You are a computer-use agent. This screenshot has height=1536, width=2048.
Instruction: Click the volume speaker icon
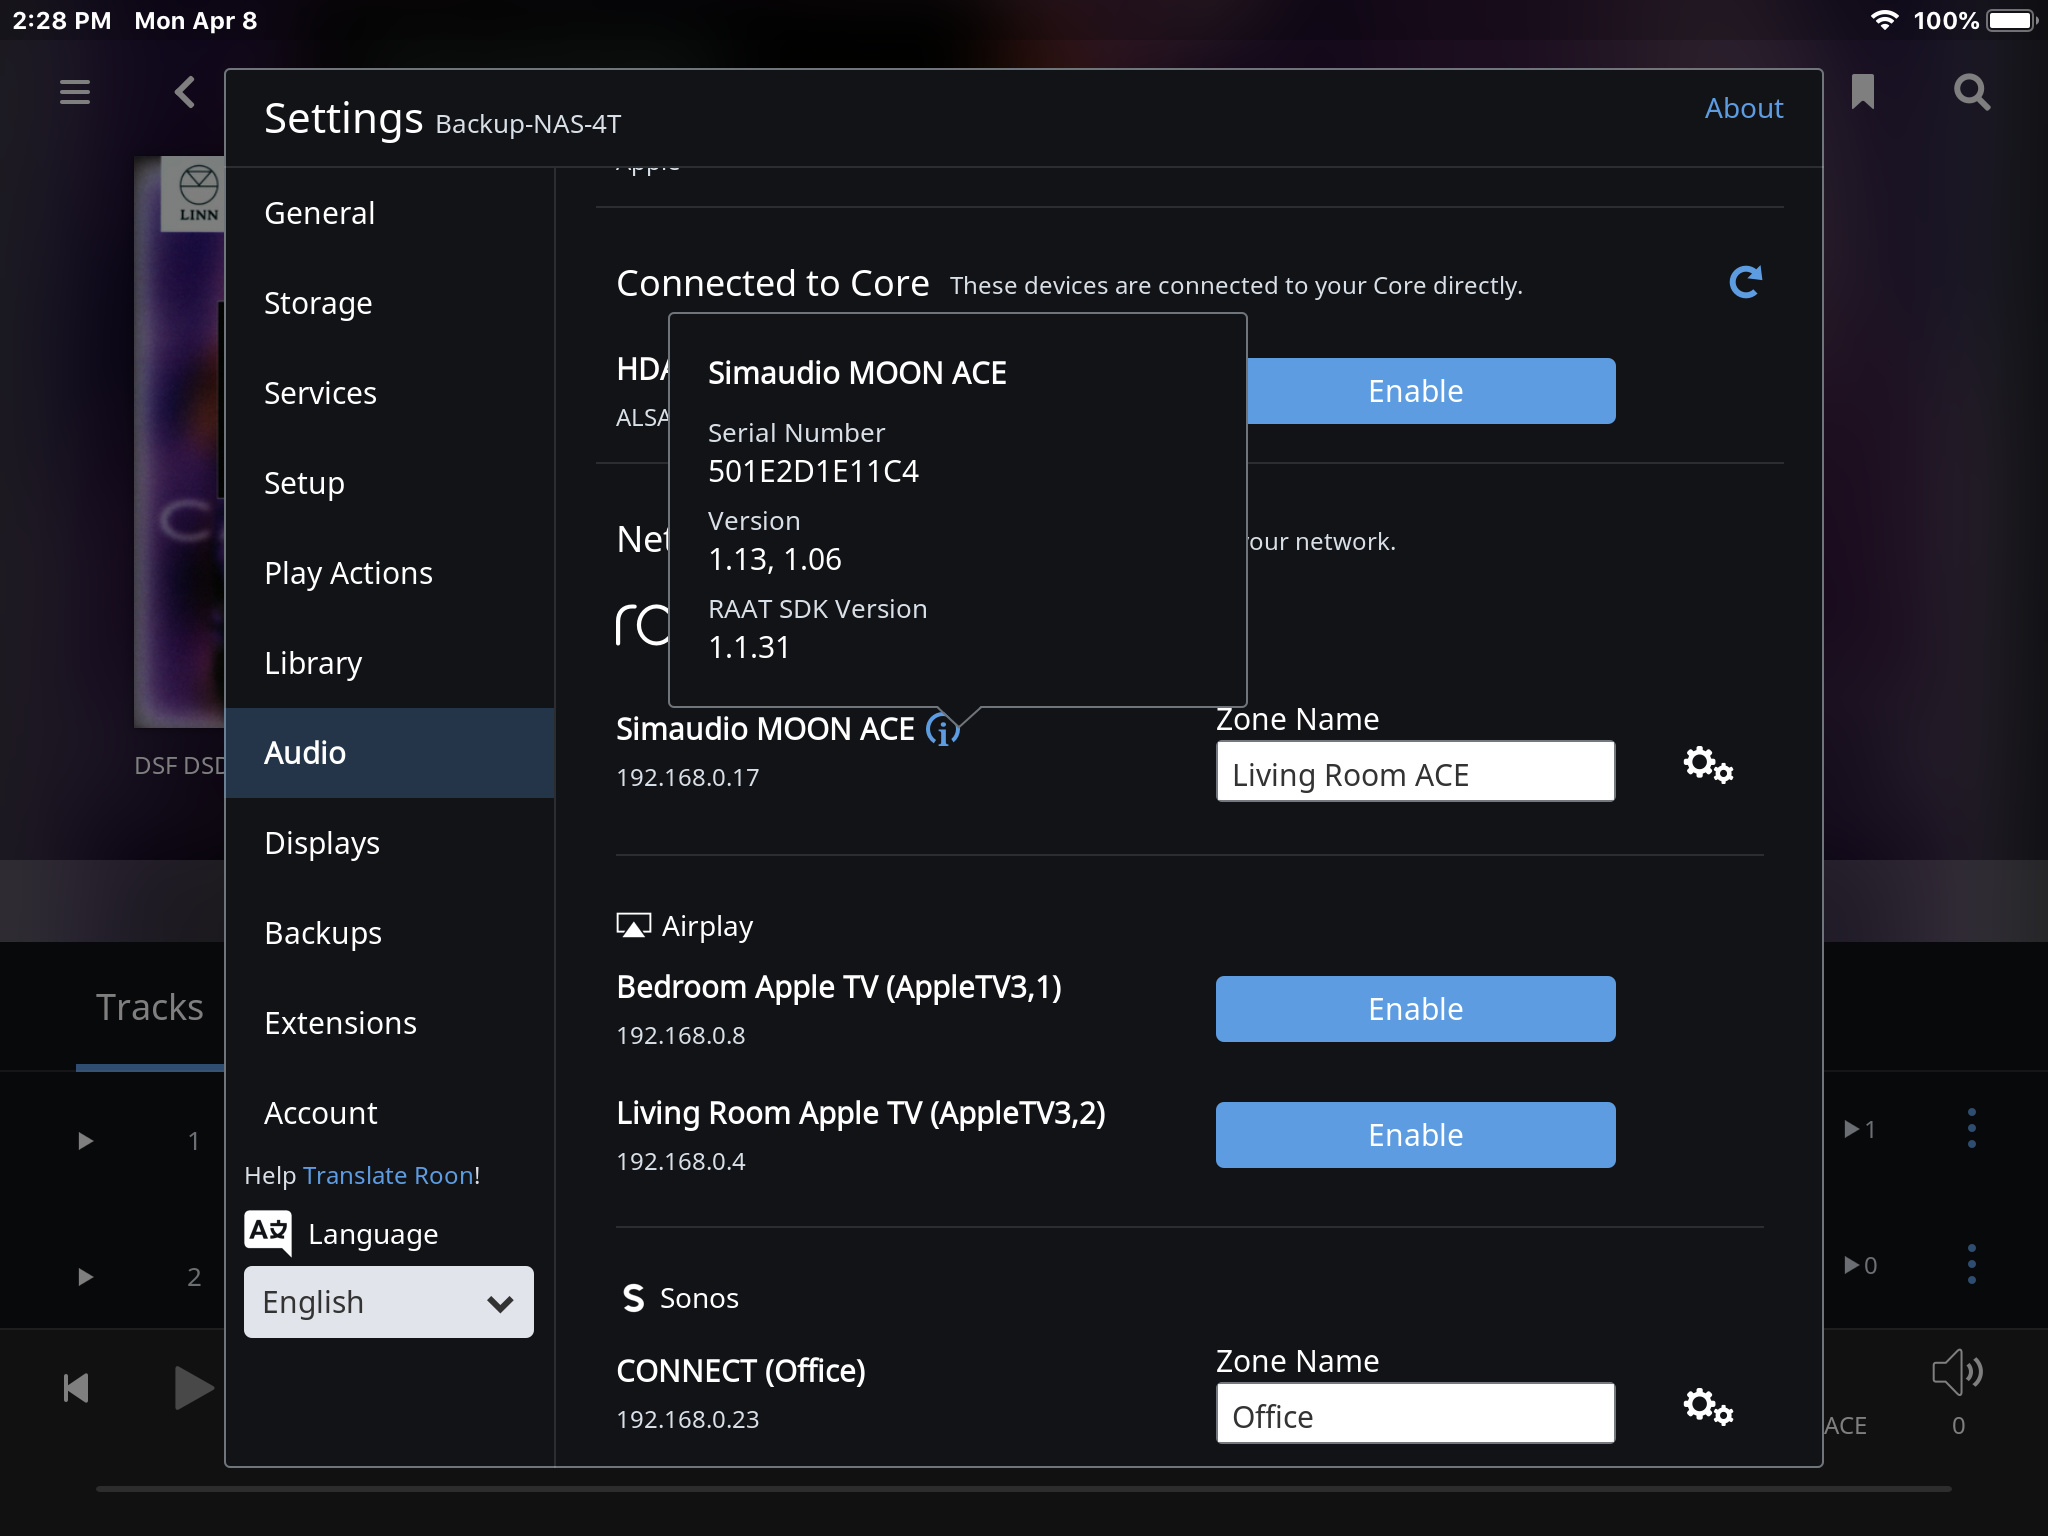pyautogui.click(x=1957, y=1372)
